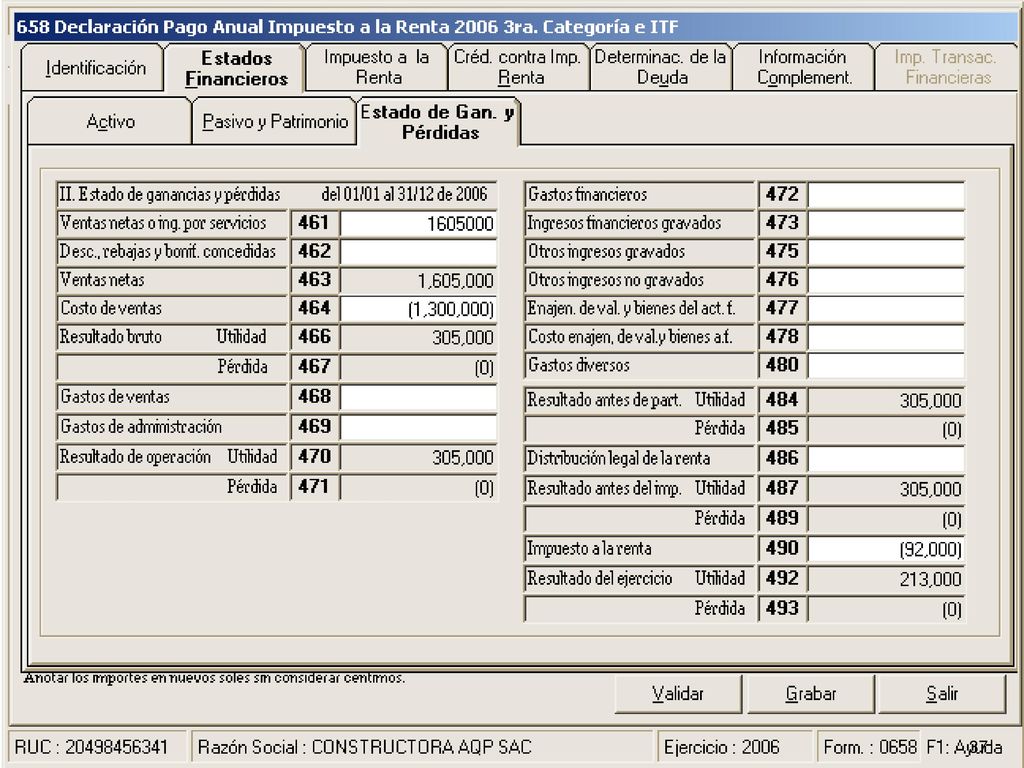Click the Gastos diversos label

point(579,365)
